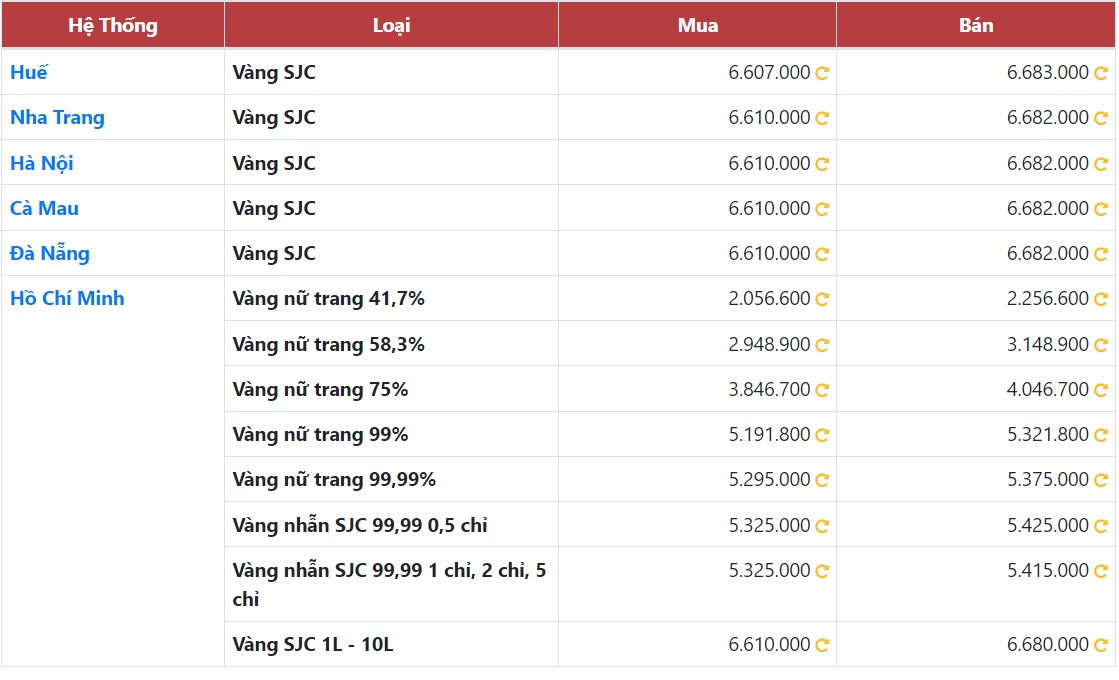Open the Huế system link

pyautogui.click(x=29, y=72)
